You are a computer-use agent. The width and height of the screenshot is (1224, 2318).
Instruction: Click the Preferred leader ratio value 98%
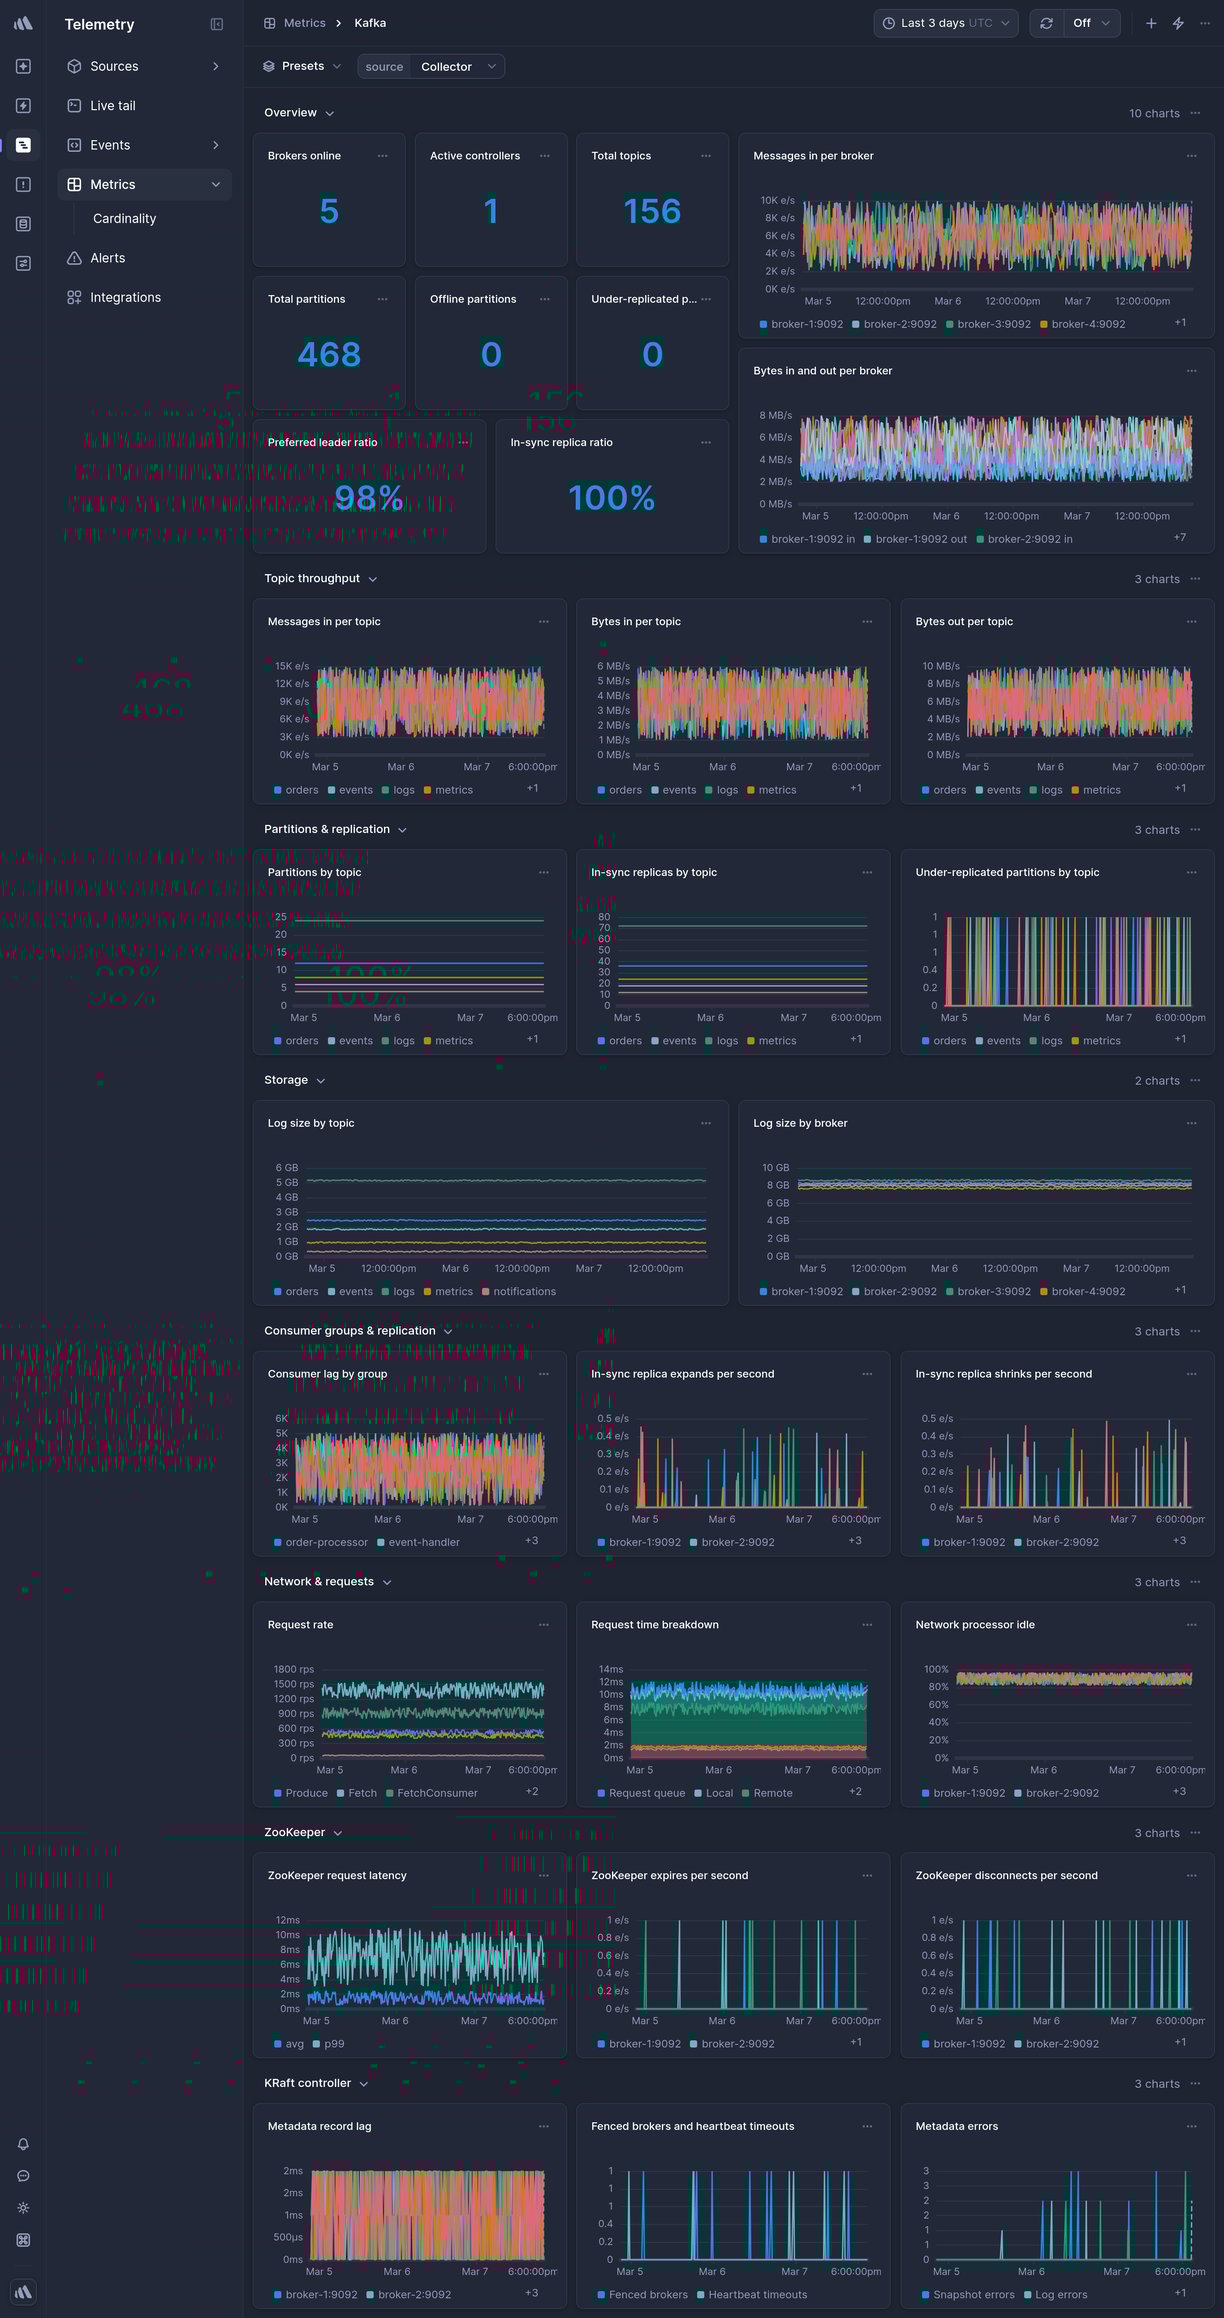369,498
